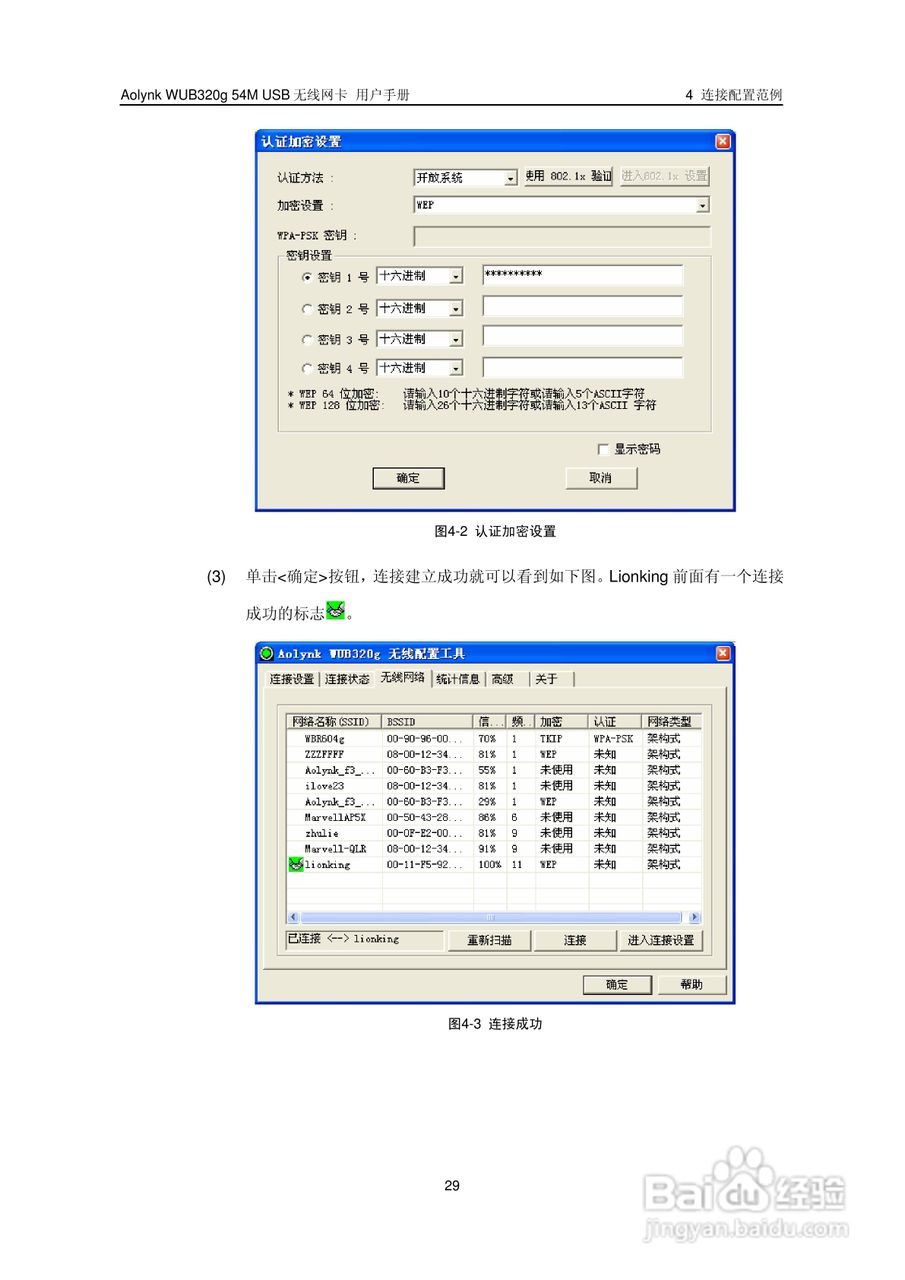Viewport: 905px width, 1280px height.
Task: Click the 100% signal cell
Action: point(490,865)
